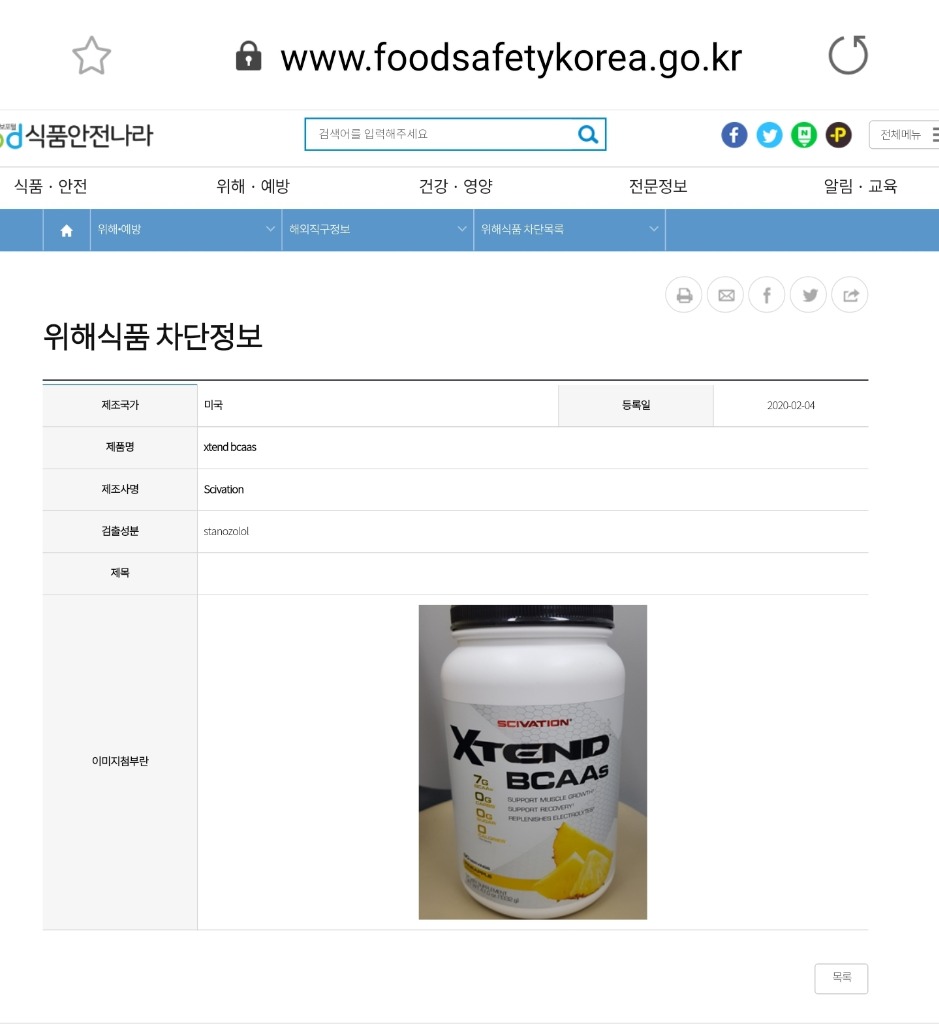Open the green Naver Band icon
This screenshot has height=1024, width=939.
[804, 135]
